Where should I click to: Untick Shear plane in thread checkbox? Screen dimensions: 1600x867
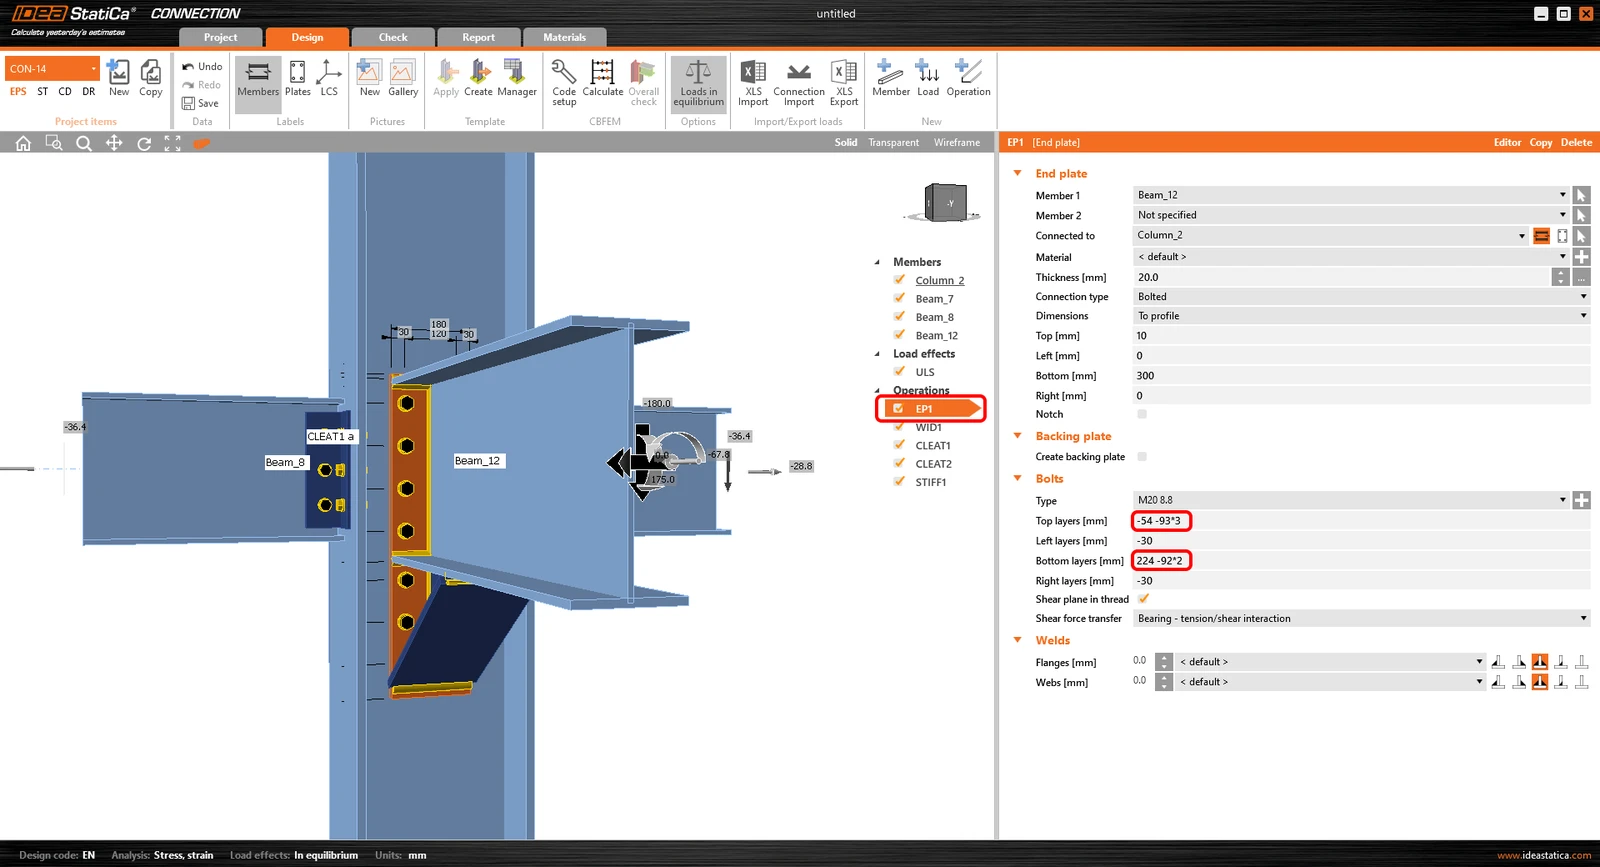[x=1143, y=598]
